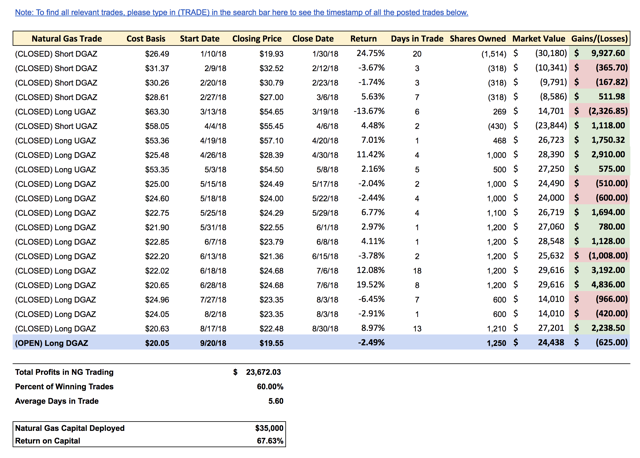Click the gain value 1,118.00

pyautogui.click(x=608, y=126)
